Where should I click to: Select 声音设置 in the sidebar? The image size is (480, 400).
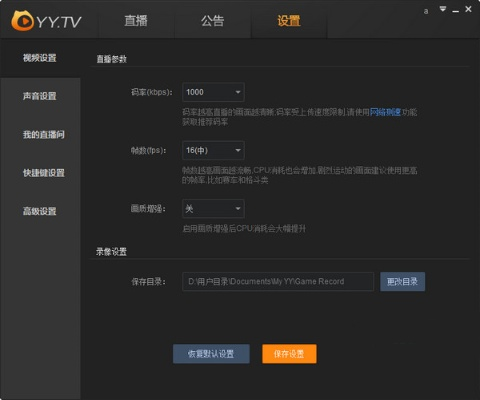[40, 96]
